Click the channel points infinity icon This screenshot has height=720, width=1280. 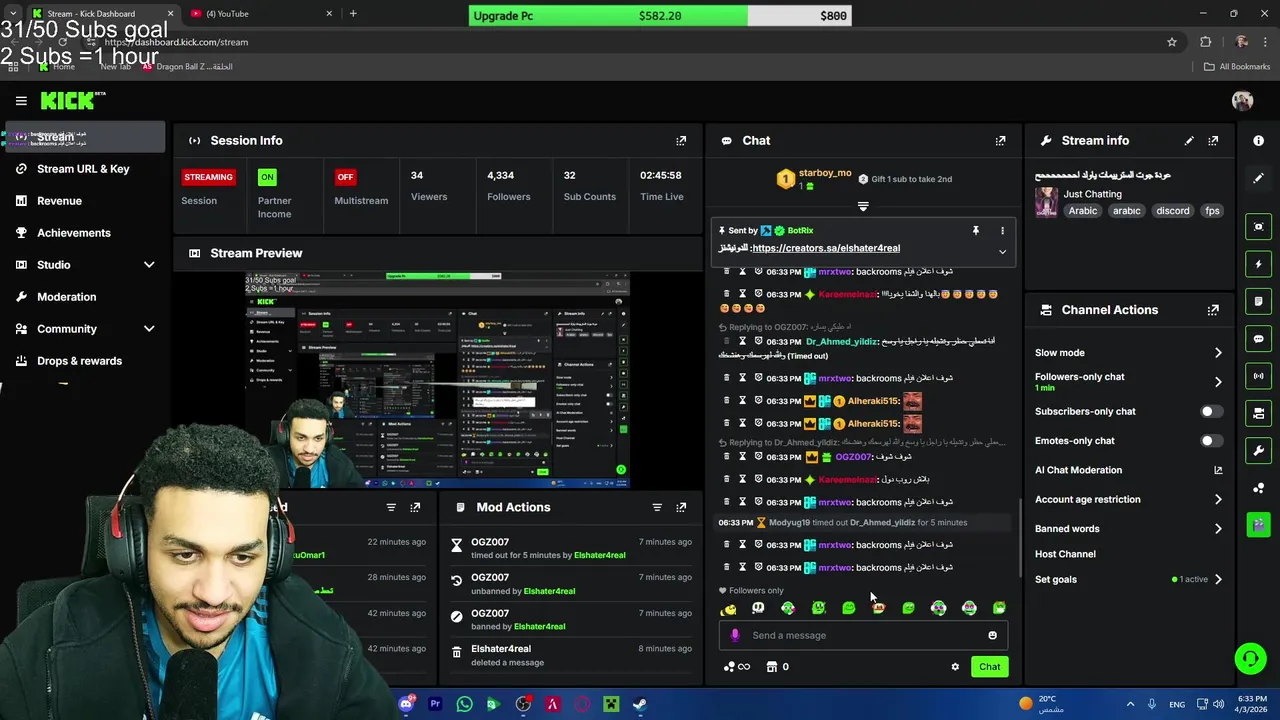tap(736, 667)
